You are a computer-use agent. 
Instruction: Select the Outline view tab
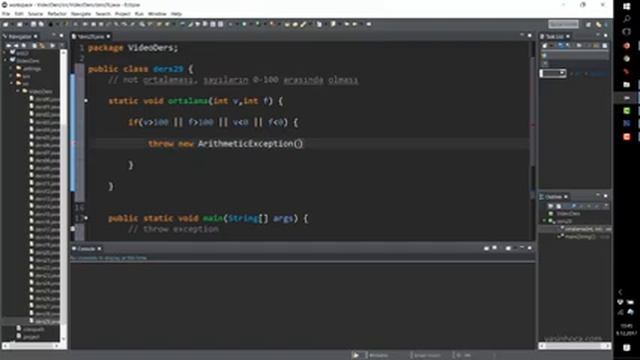[553, 197]
